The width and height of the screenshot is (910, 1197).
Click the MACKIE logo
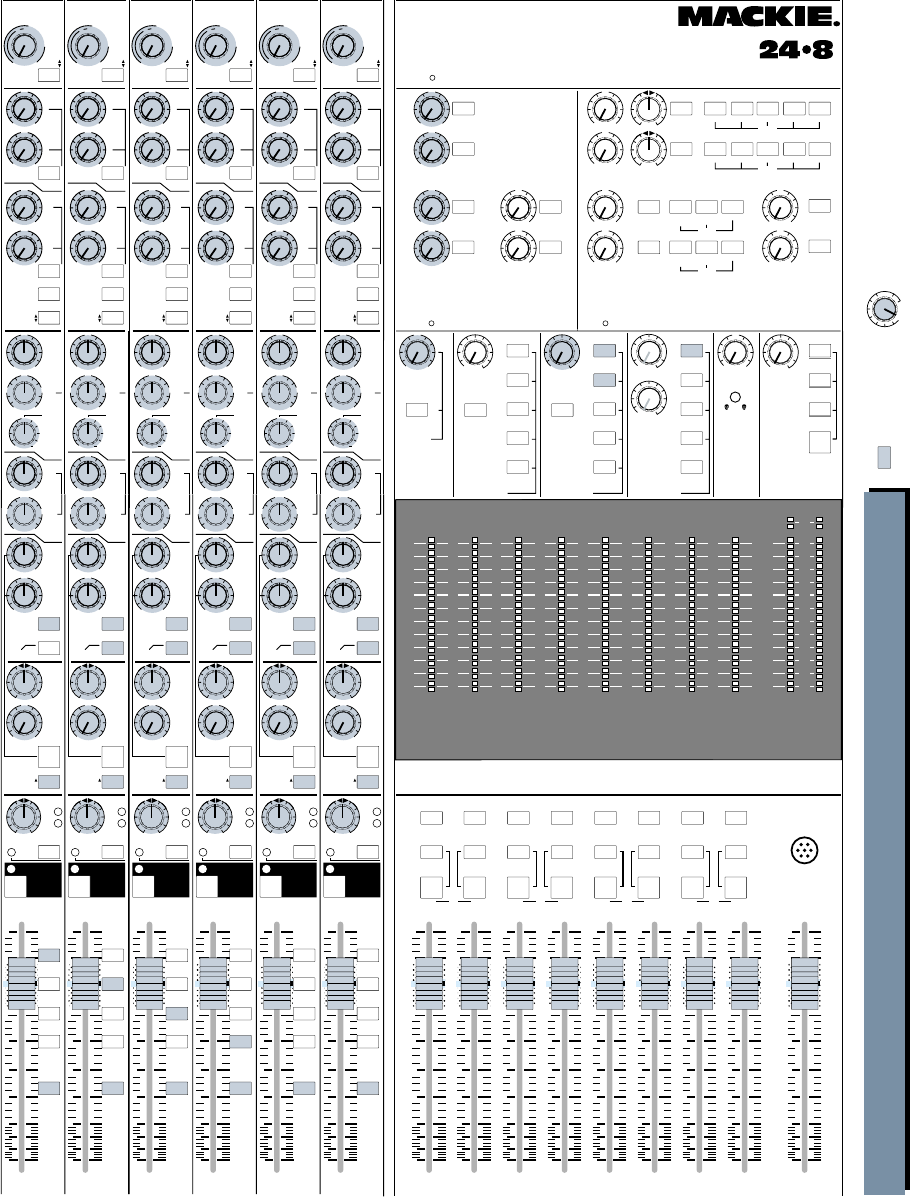coord(758,17)
